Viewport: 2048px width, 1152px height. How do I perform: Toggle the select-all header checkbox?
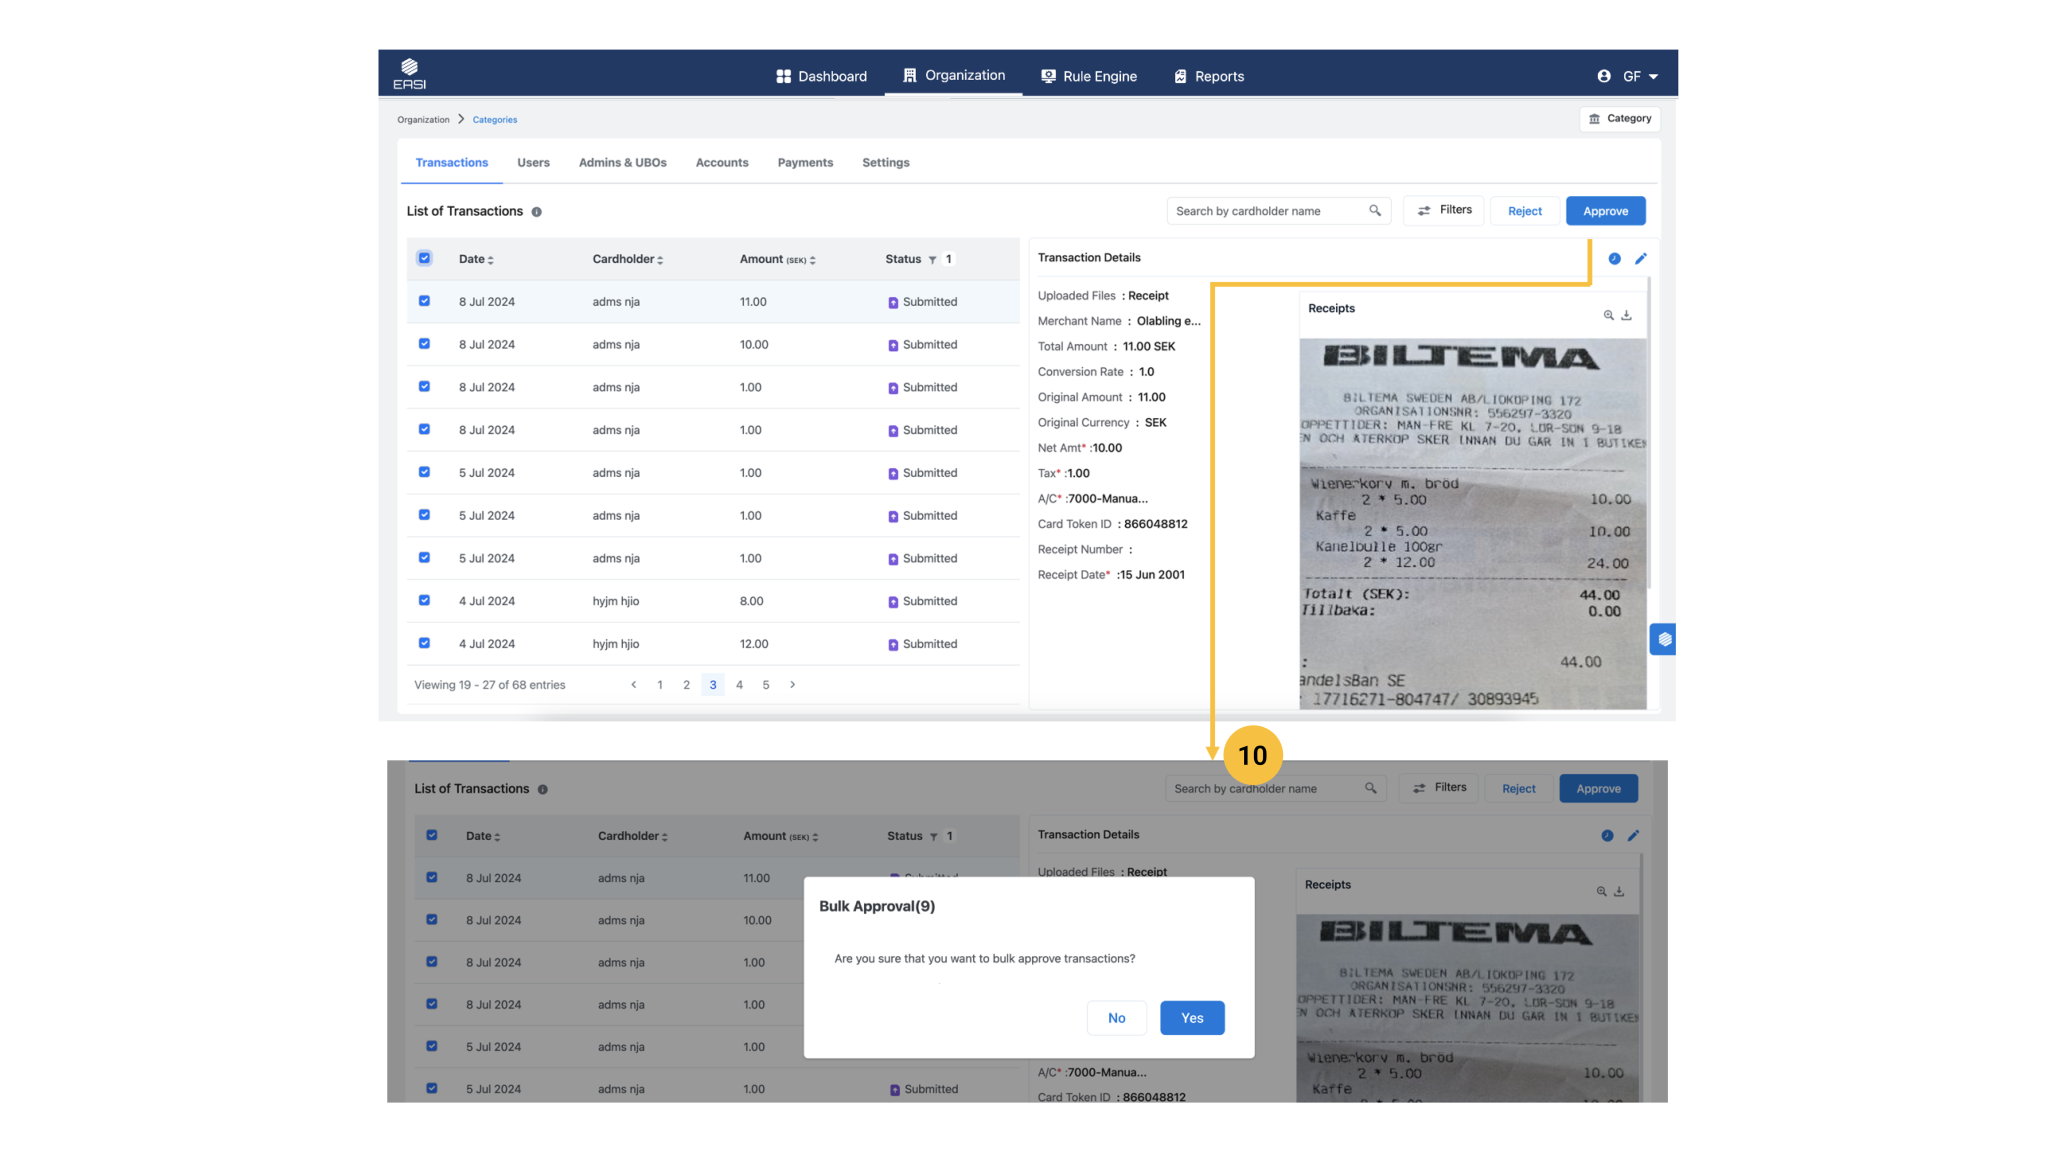coord(424,258)
